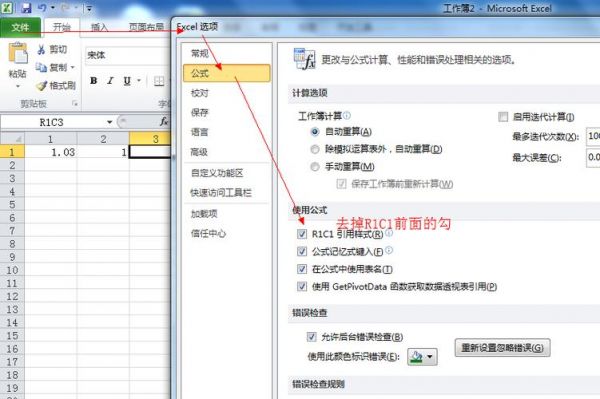Click the info icon next to 工作簿计算

[x=347, y=115]
